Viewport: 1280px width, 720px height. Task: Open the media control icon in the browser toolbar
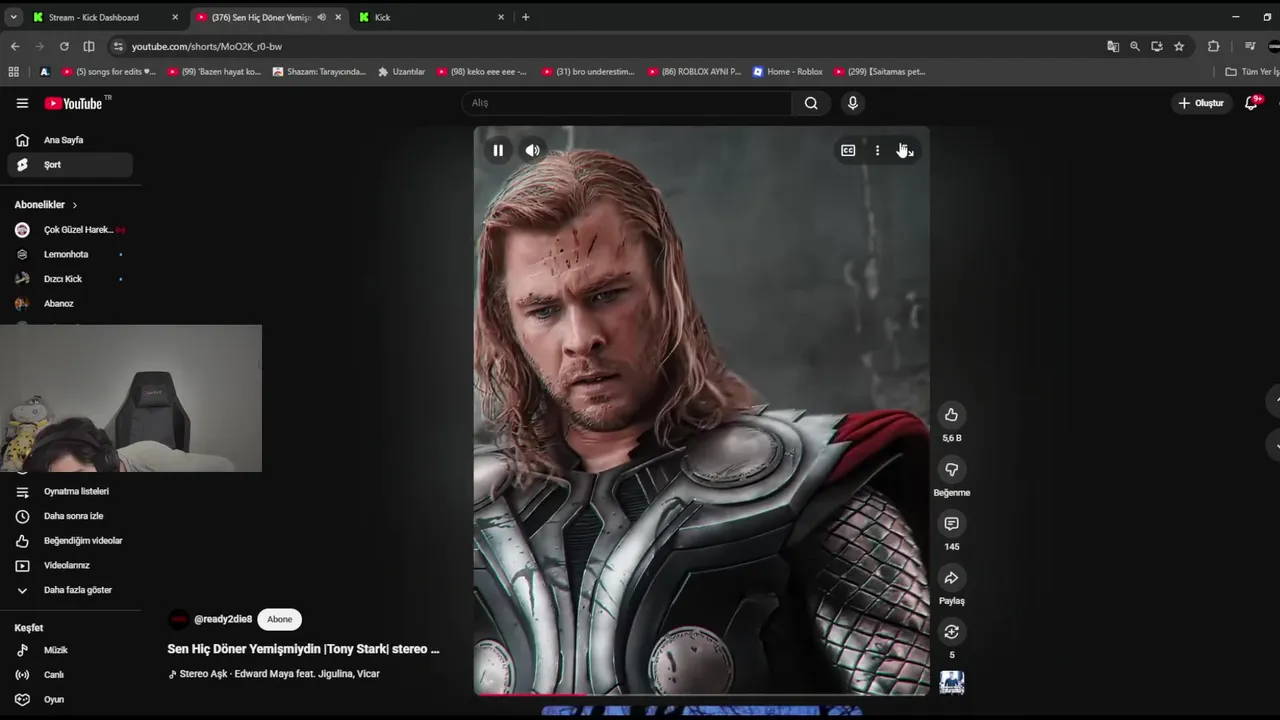point(1249,46)
